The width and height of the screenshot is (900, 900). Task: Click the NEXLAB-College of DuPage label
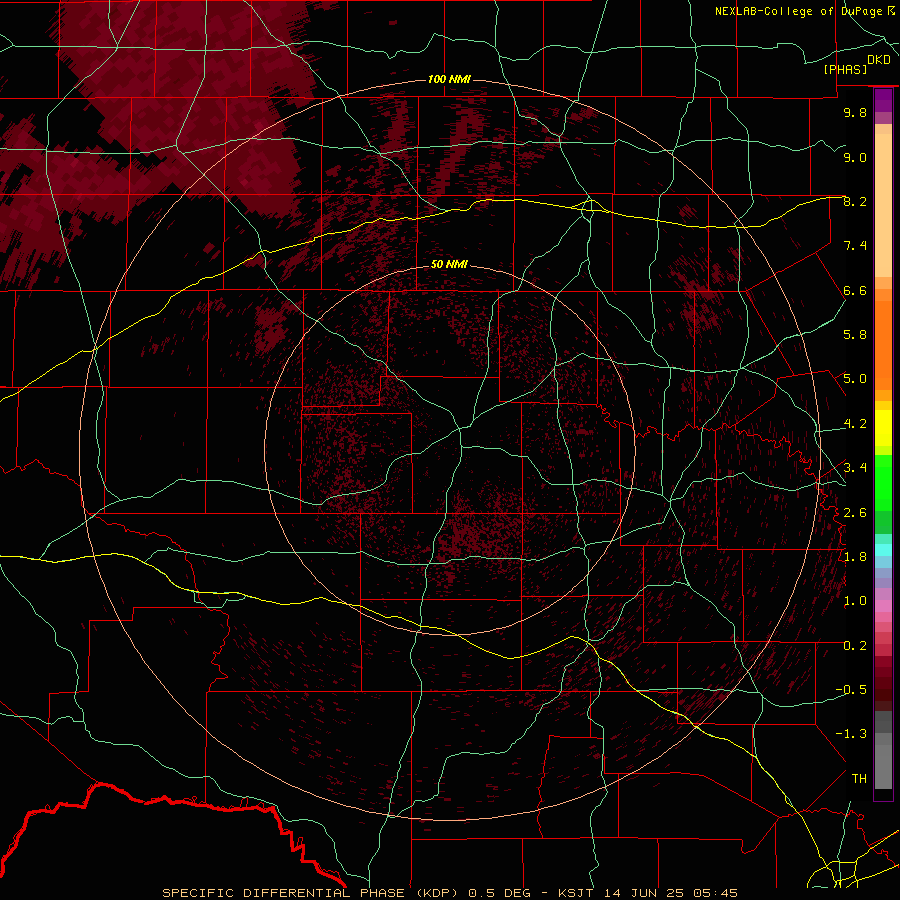(x=798, y=11)
